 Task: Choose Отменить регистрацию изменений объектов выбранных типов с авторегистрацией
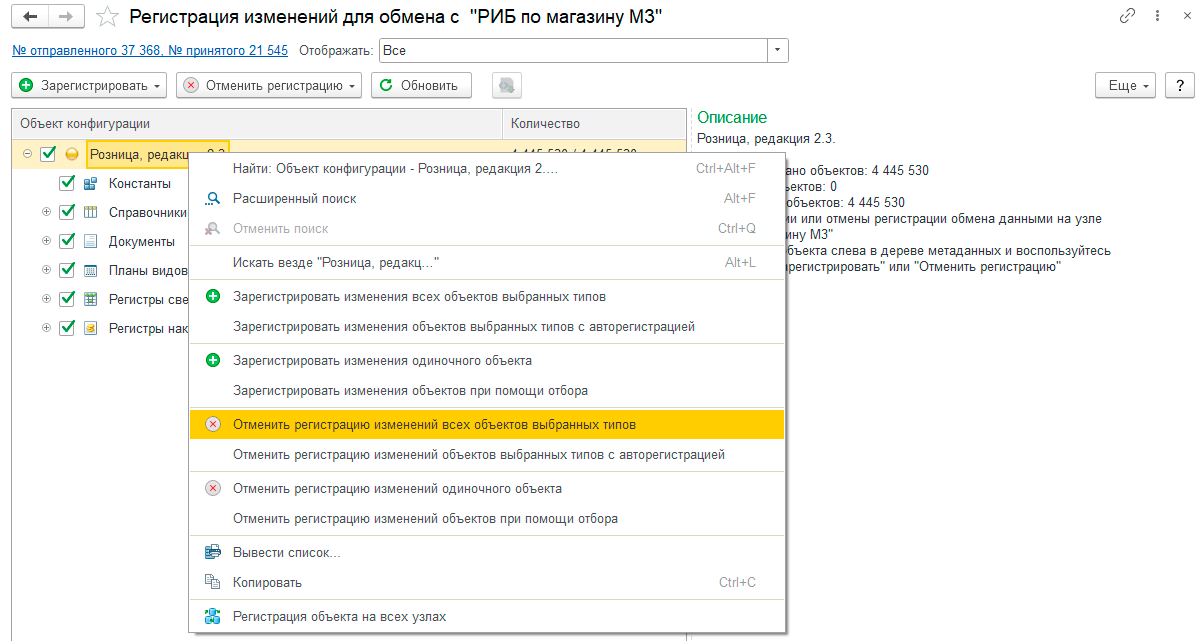click(x=486, y=454)
